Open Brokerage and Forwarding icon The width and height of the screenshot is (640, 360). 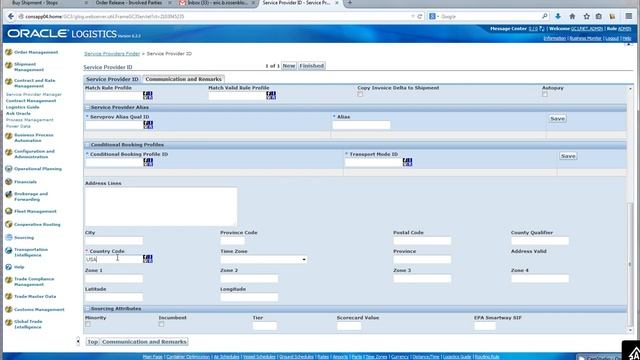coord(9,195)
